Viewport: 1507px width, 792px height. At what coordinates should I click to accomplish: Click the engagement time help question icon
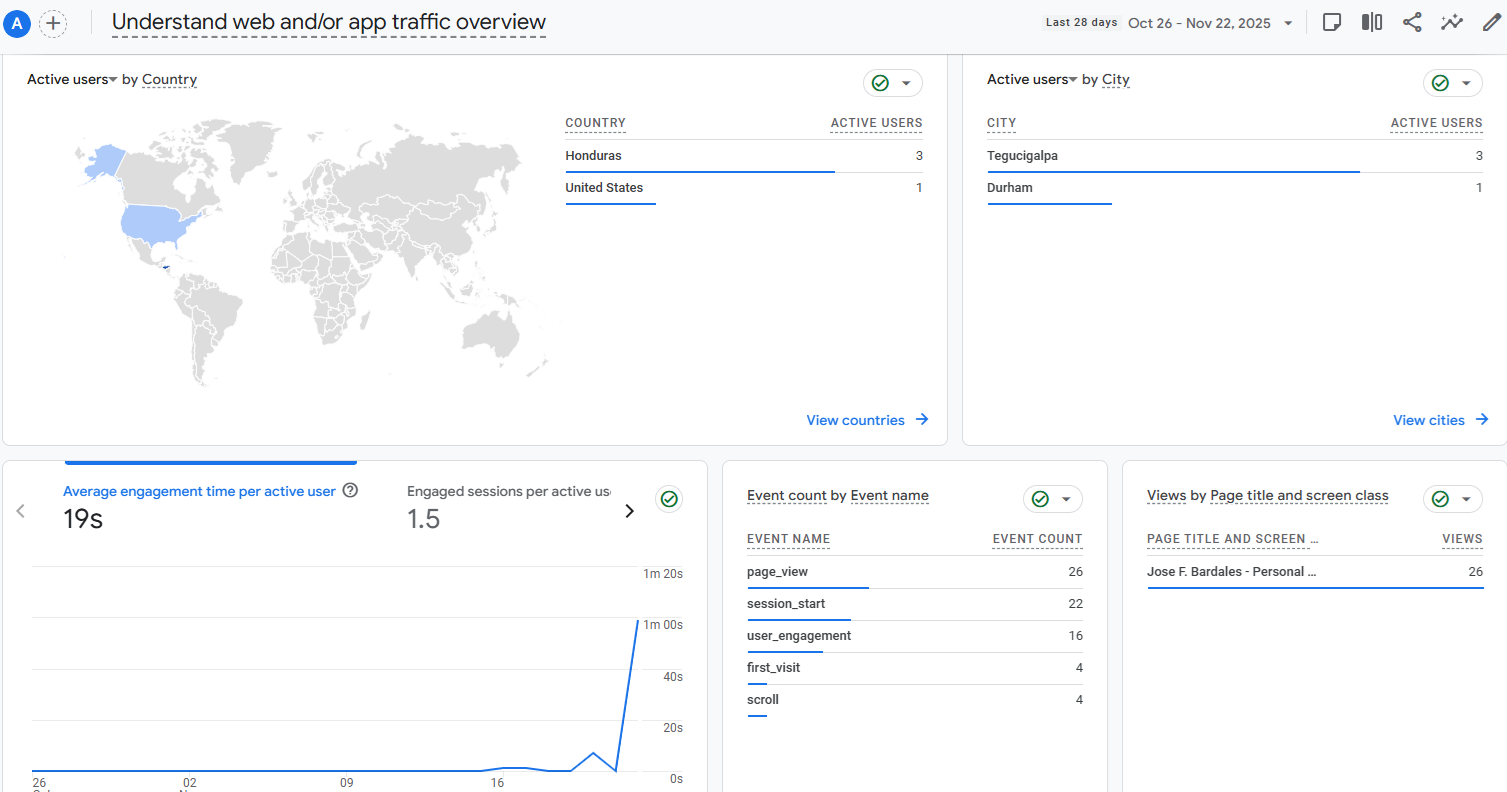(350, 491)
